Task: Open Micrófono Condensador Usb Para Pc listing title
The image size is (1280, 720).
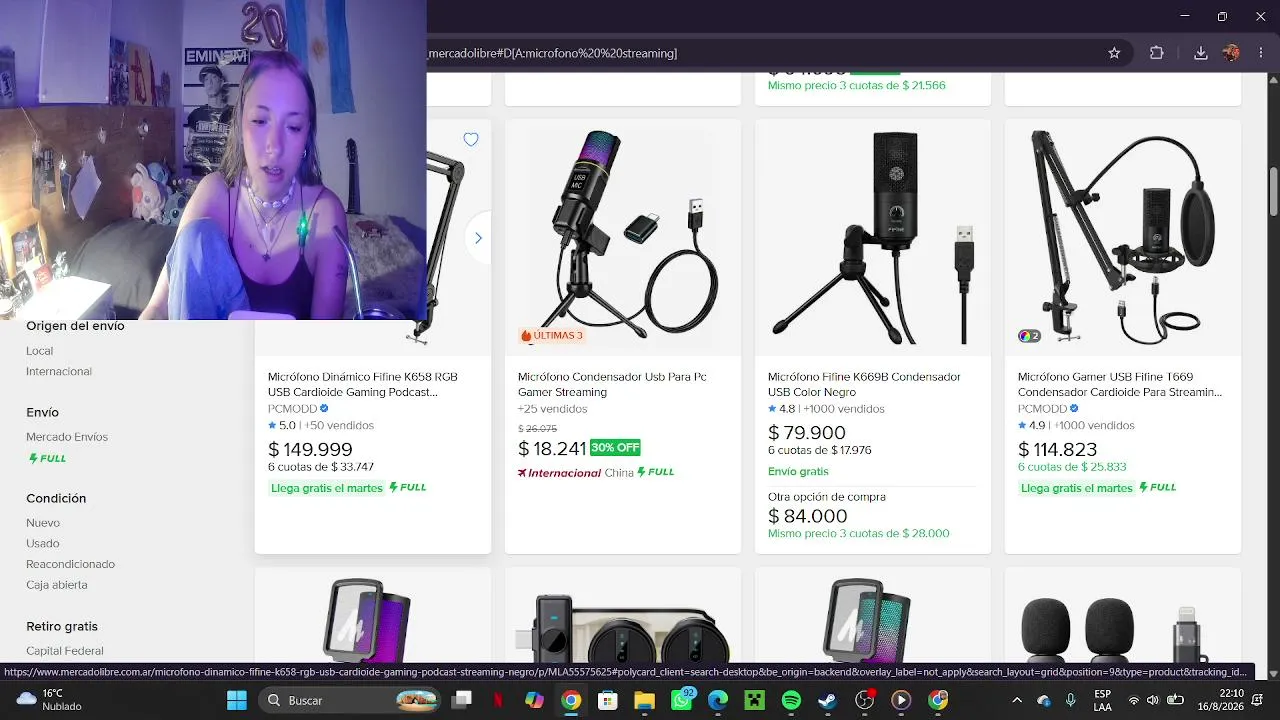Action: pyautogui.click(x=612, y=384)
